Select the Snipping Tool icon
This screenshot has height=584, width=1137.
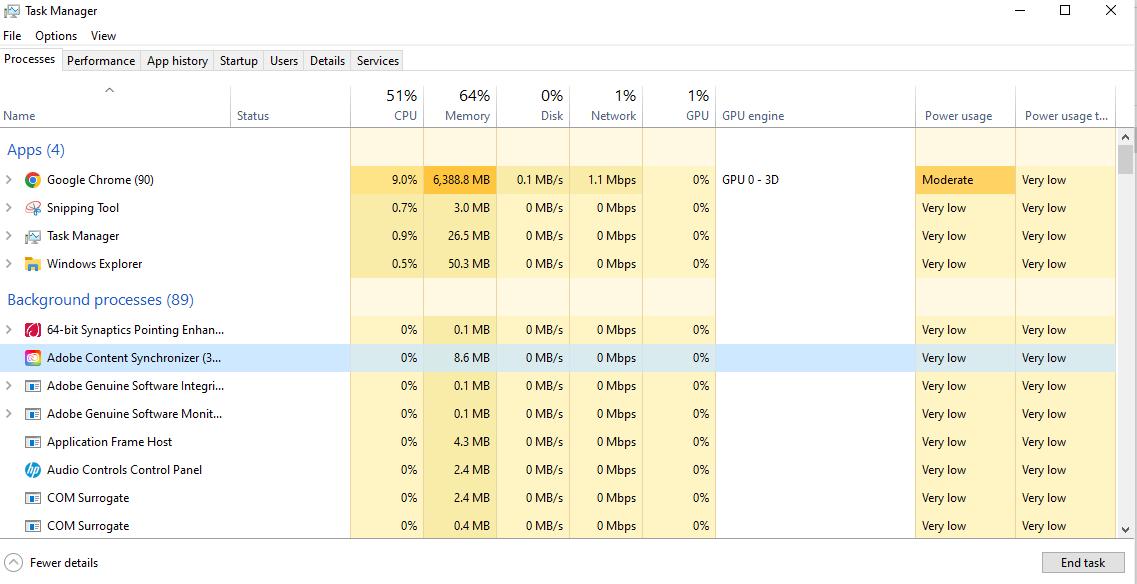pos(32,208)
